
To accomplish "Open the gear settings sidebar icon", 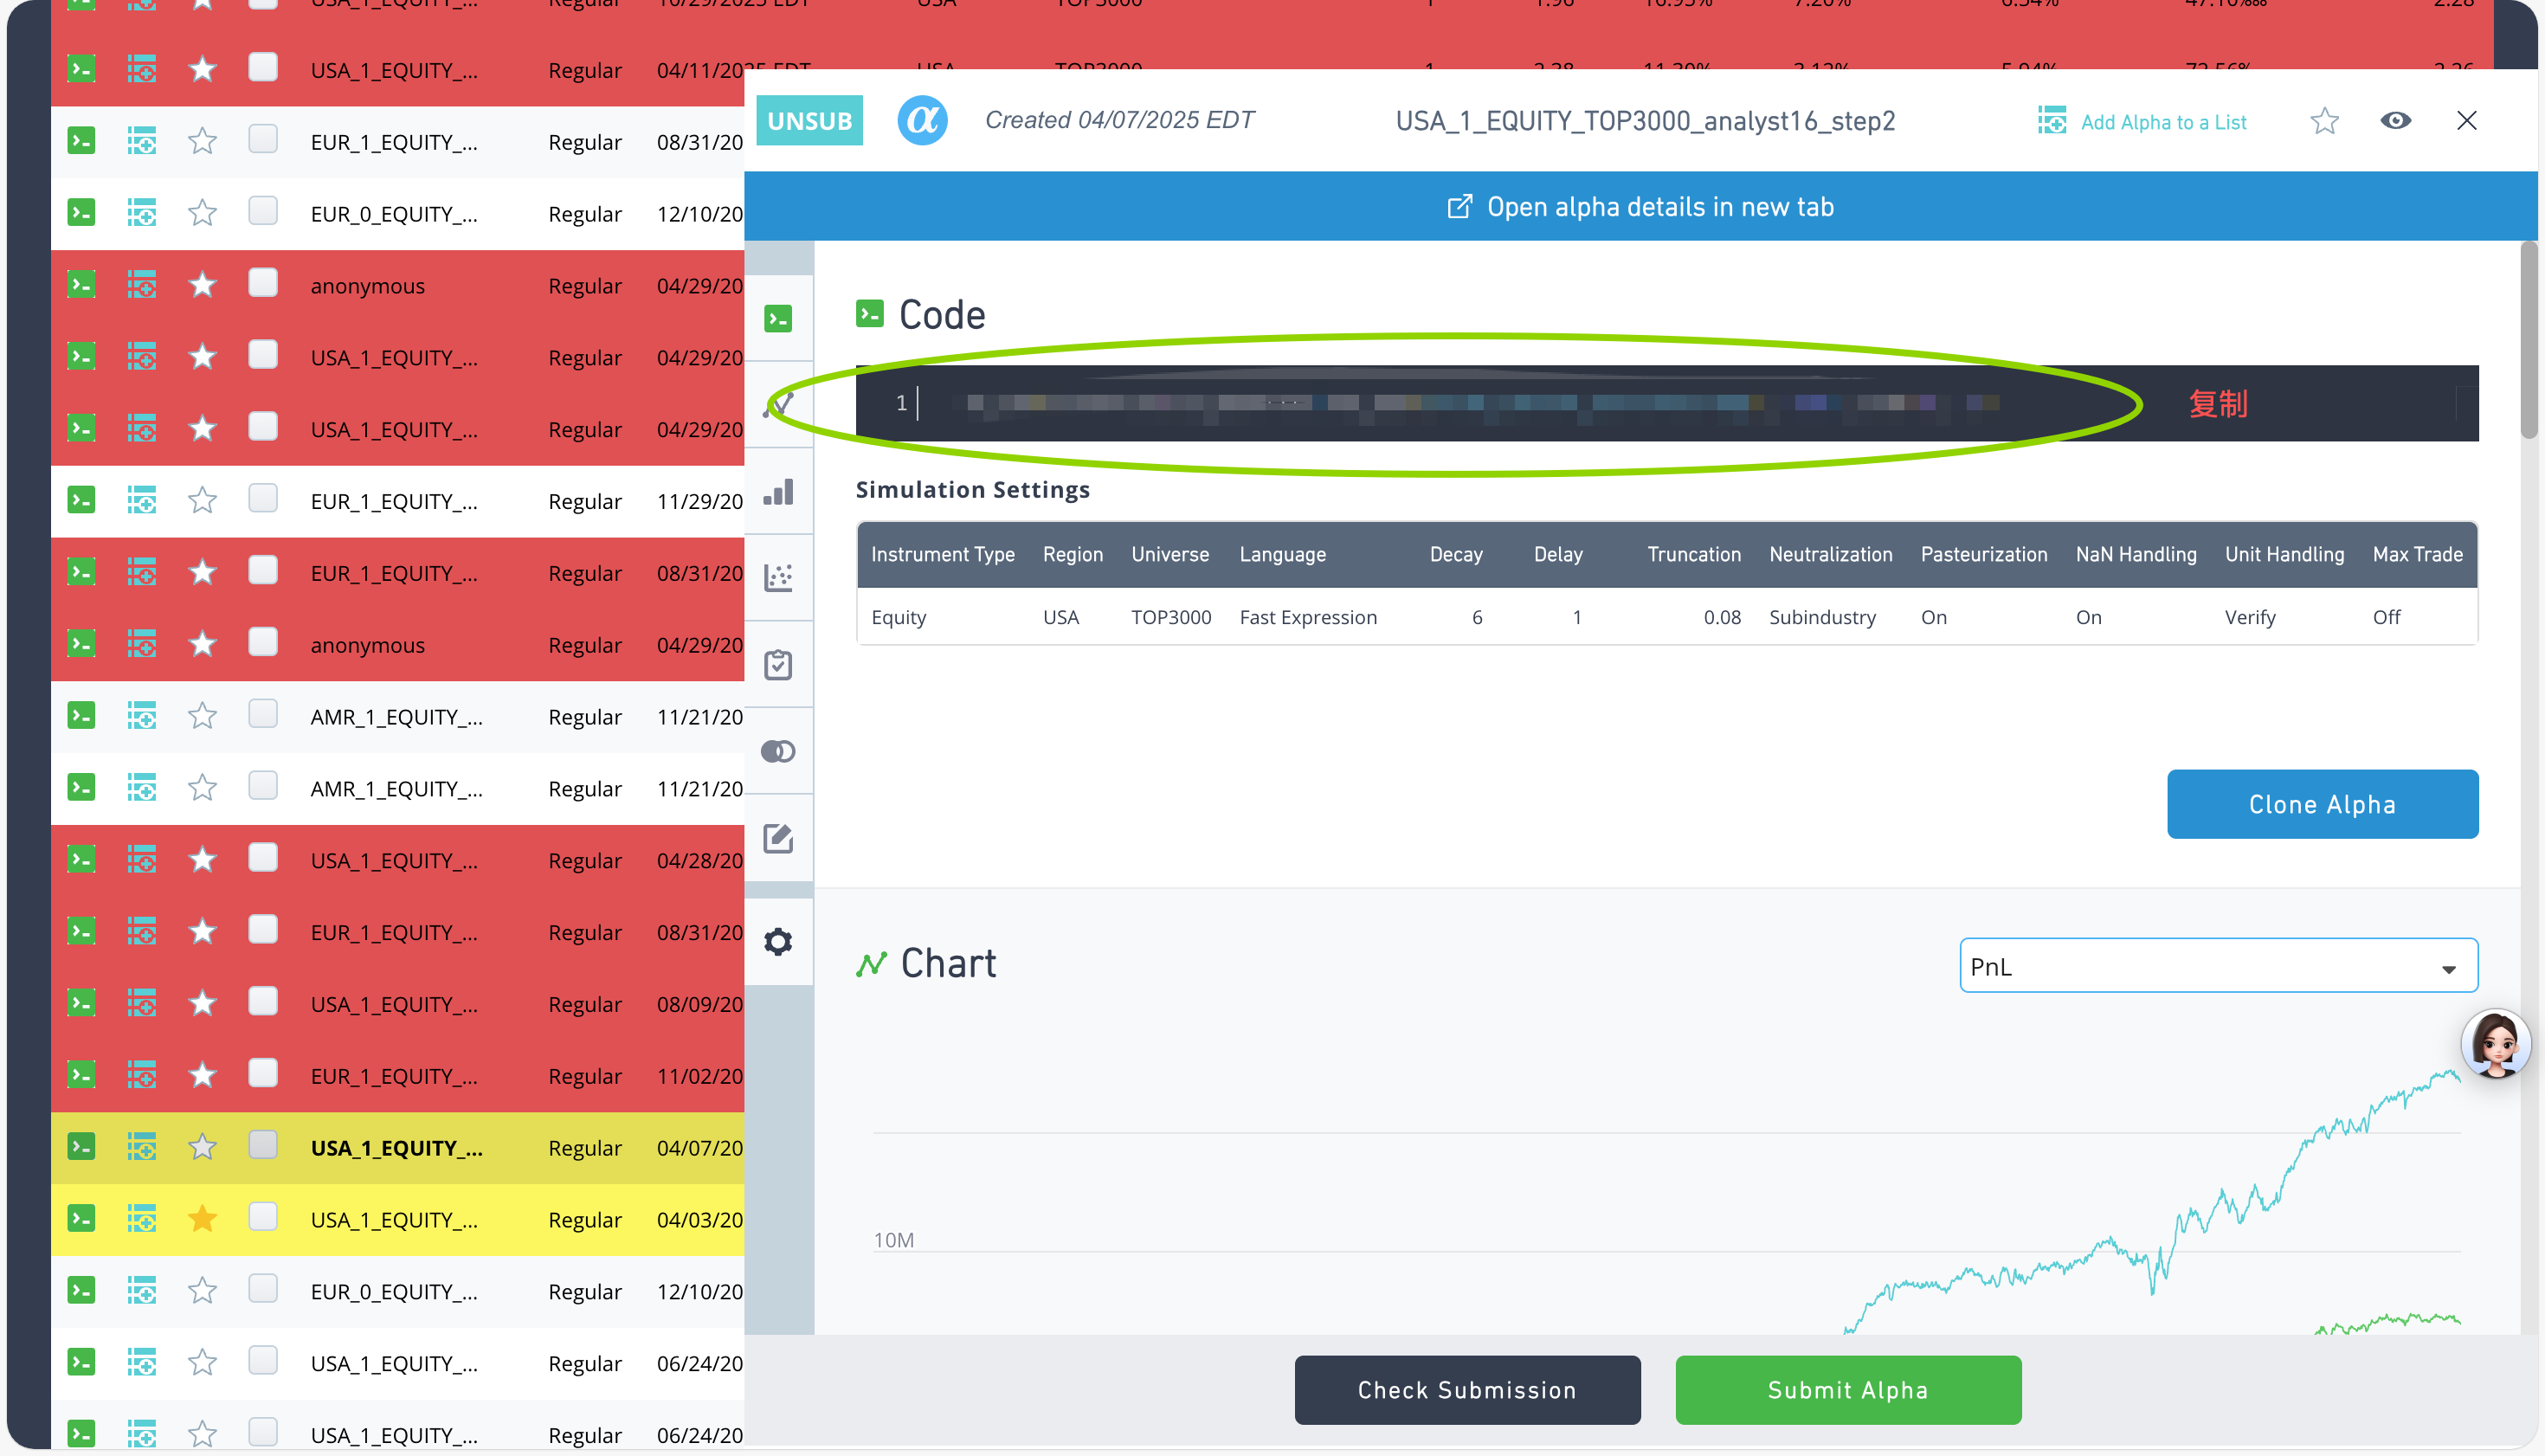I will 778,941.
